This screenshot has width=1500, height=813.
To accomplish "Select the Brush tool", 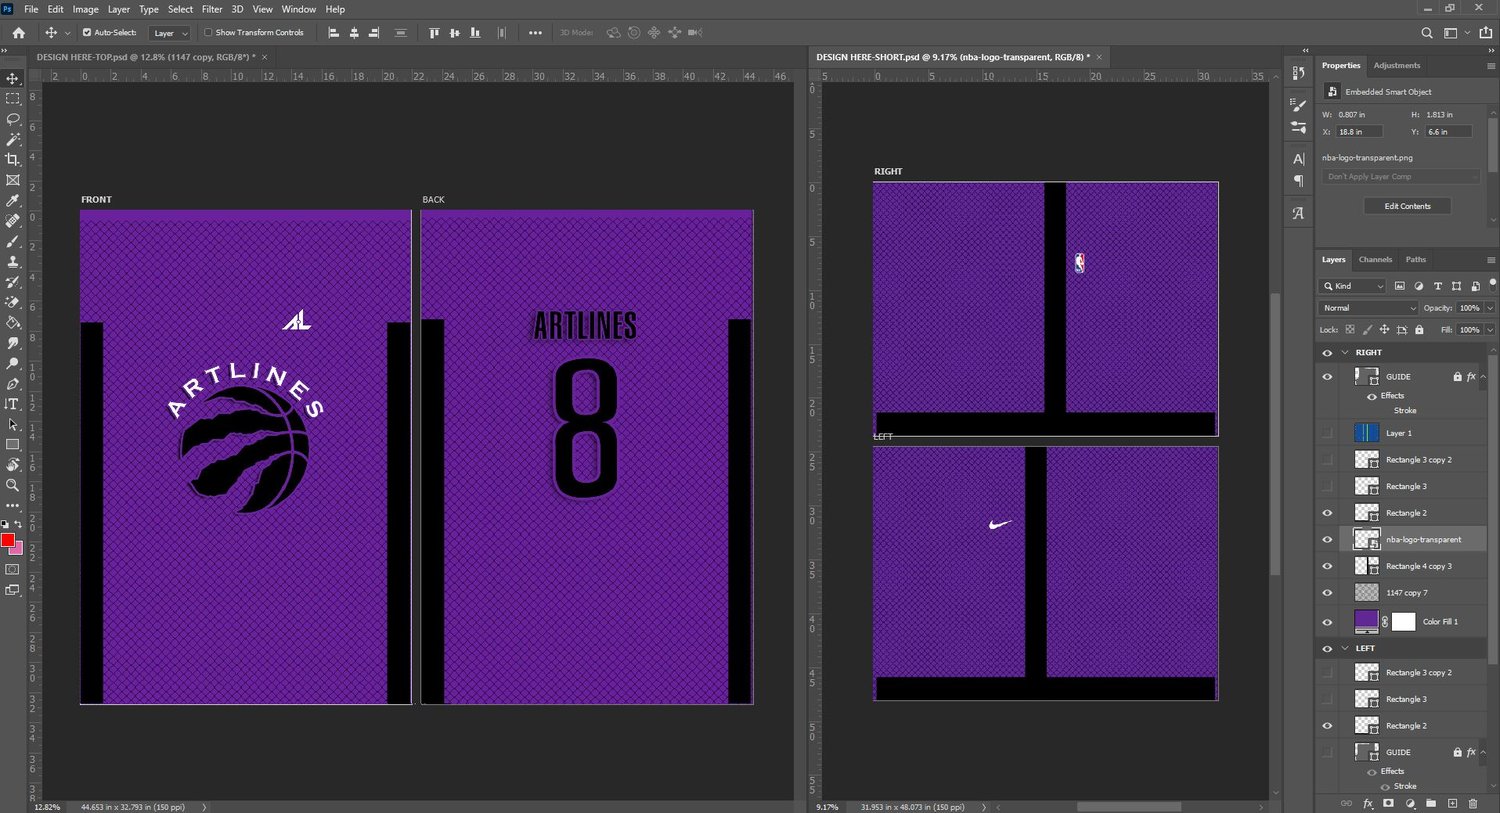I will point(13,241).
